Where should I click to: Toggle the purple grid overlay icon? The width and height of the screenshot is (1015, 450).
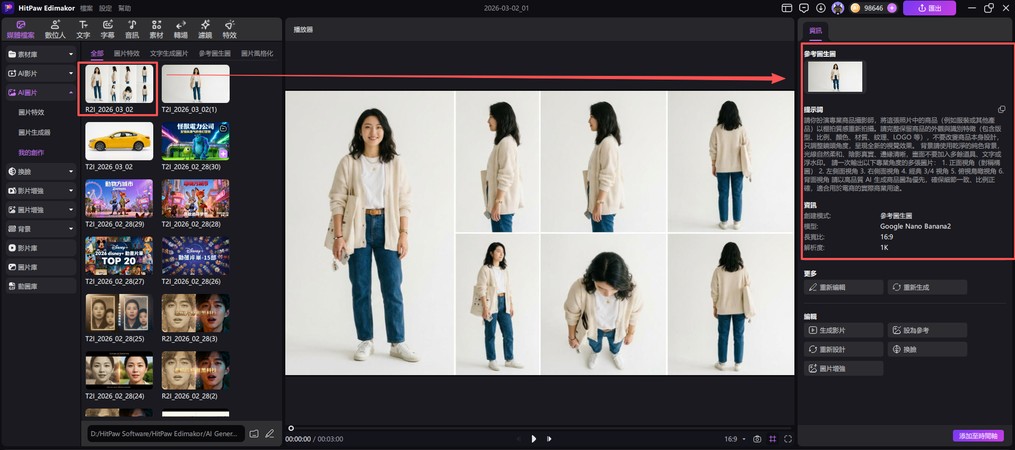tap(772, 439)
